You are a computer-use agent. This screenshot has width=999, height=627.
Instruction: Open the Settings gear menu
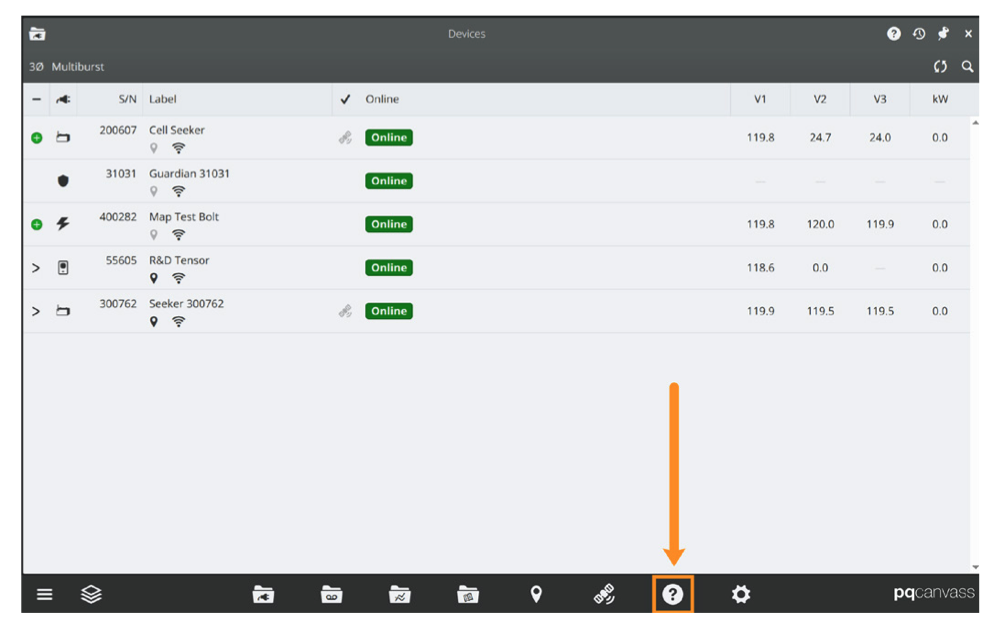[x=740, y=594]
